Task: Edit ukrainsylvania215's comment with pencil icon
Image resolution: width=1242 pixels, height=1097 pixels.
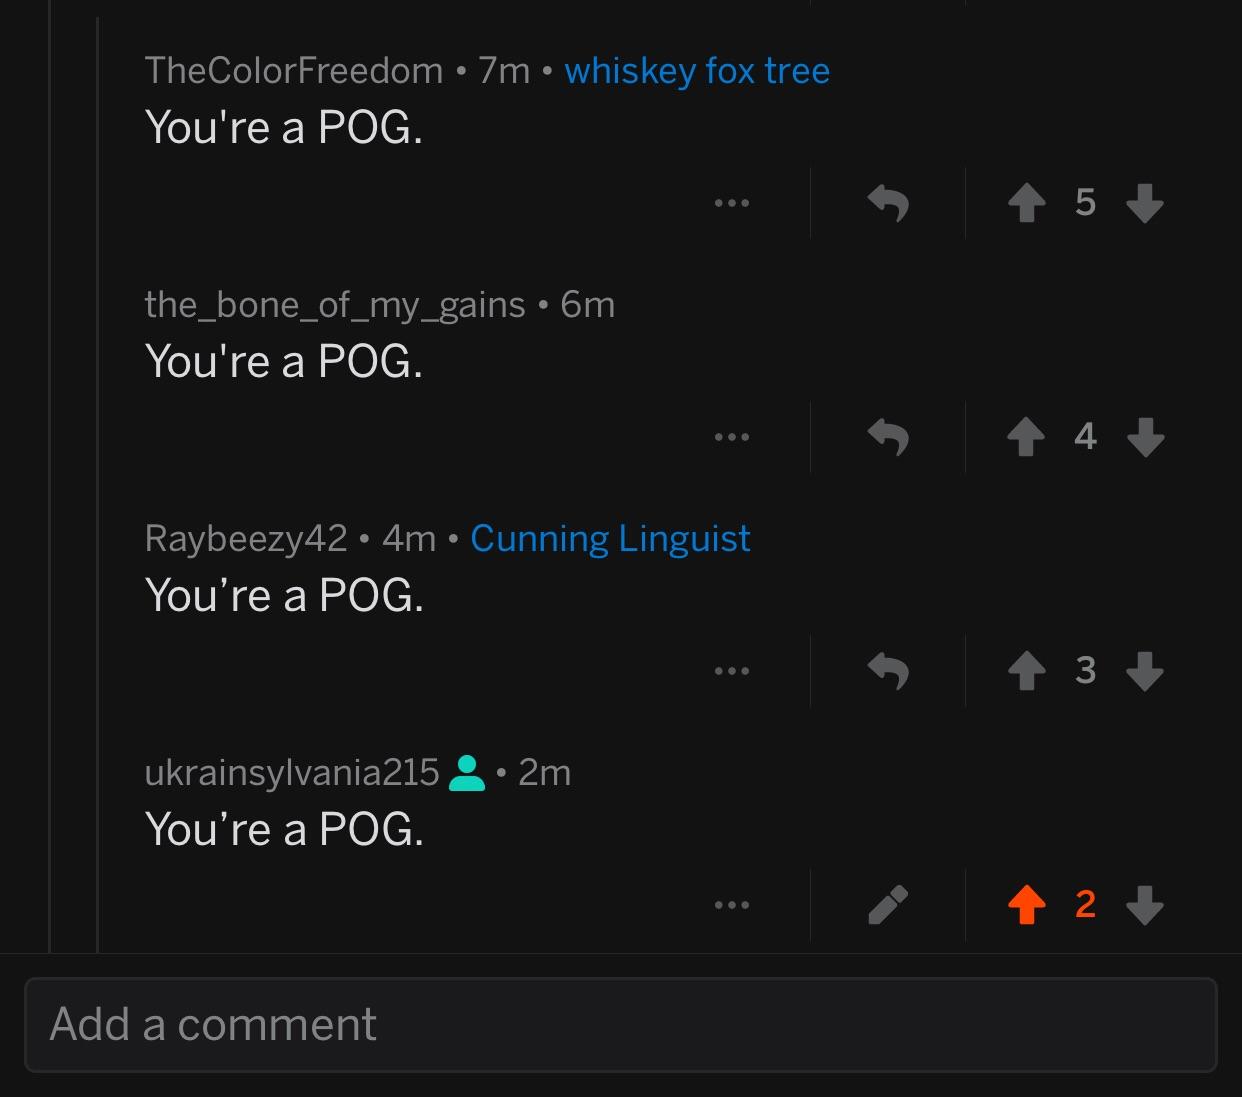Action: coord(888,905)
